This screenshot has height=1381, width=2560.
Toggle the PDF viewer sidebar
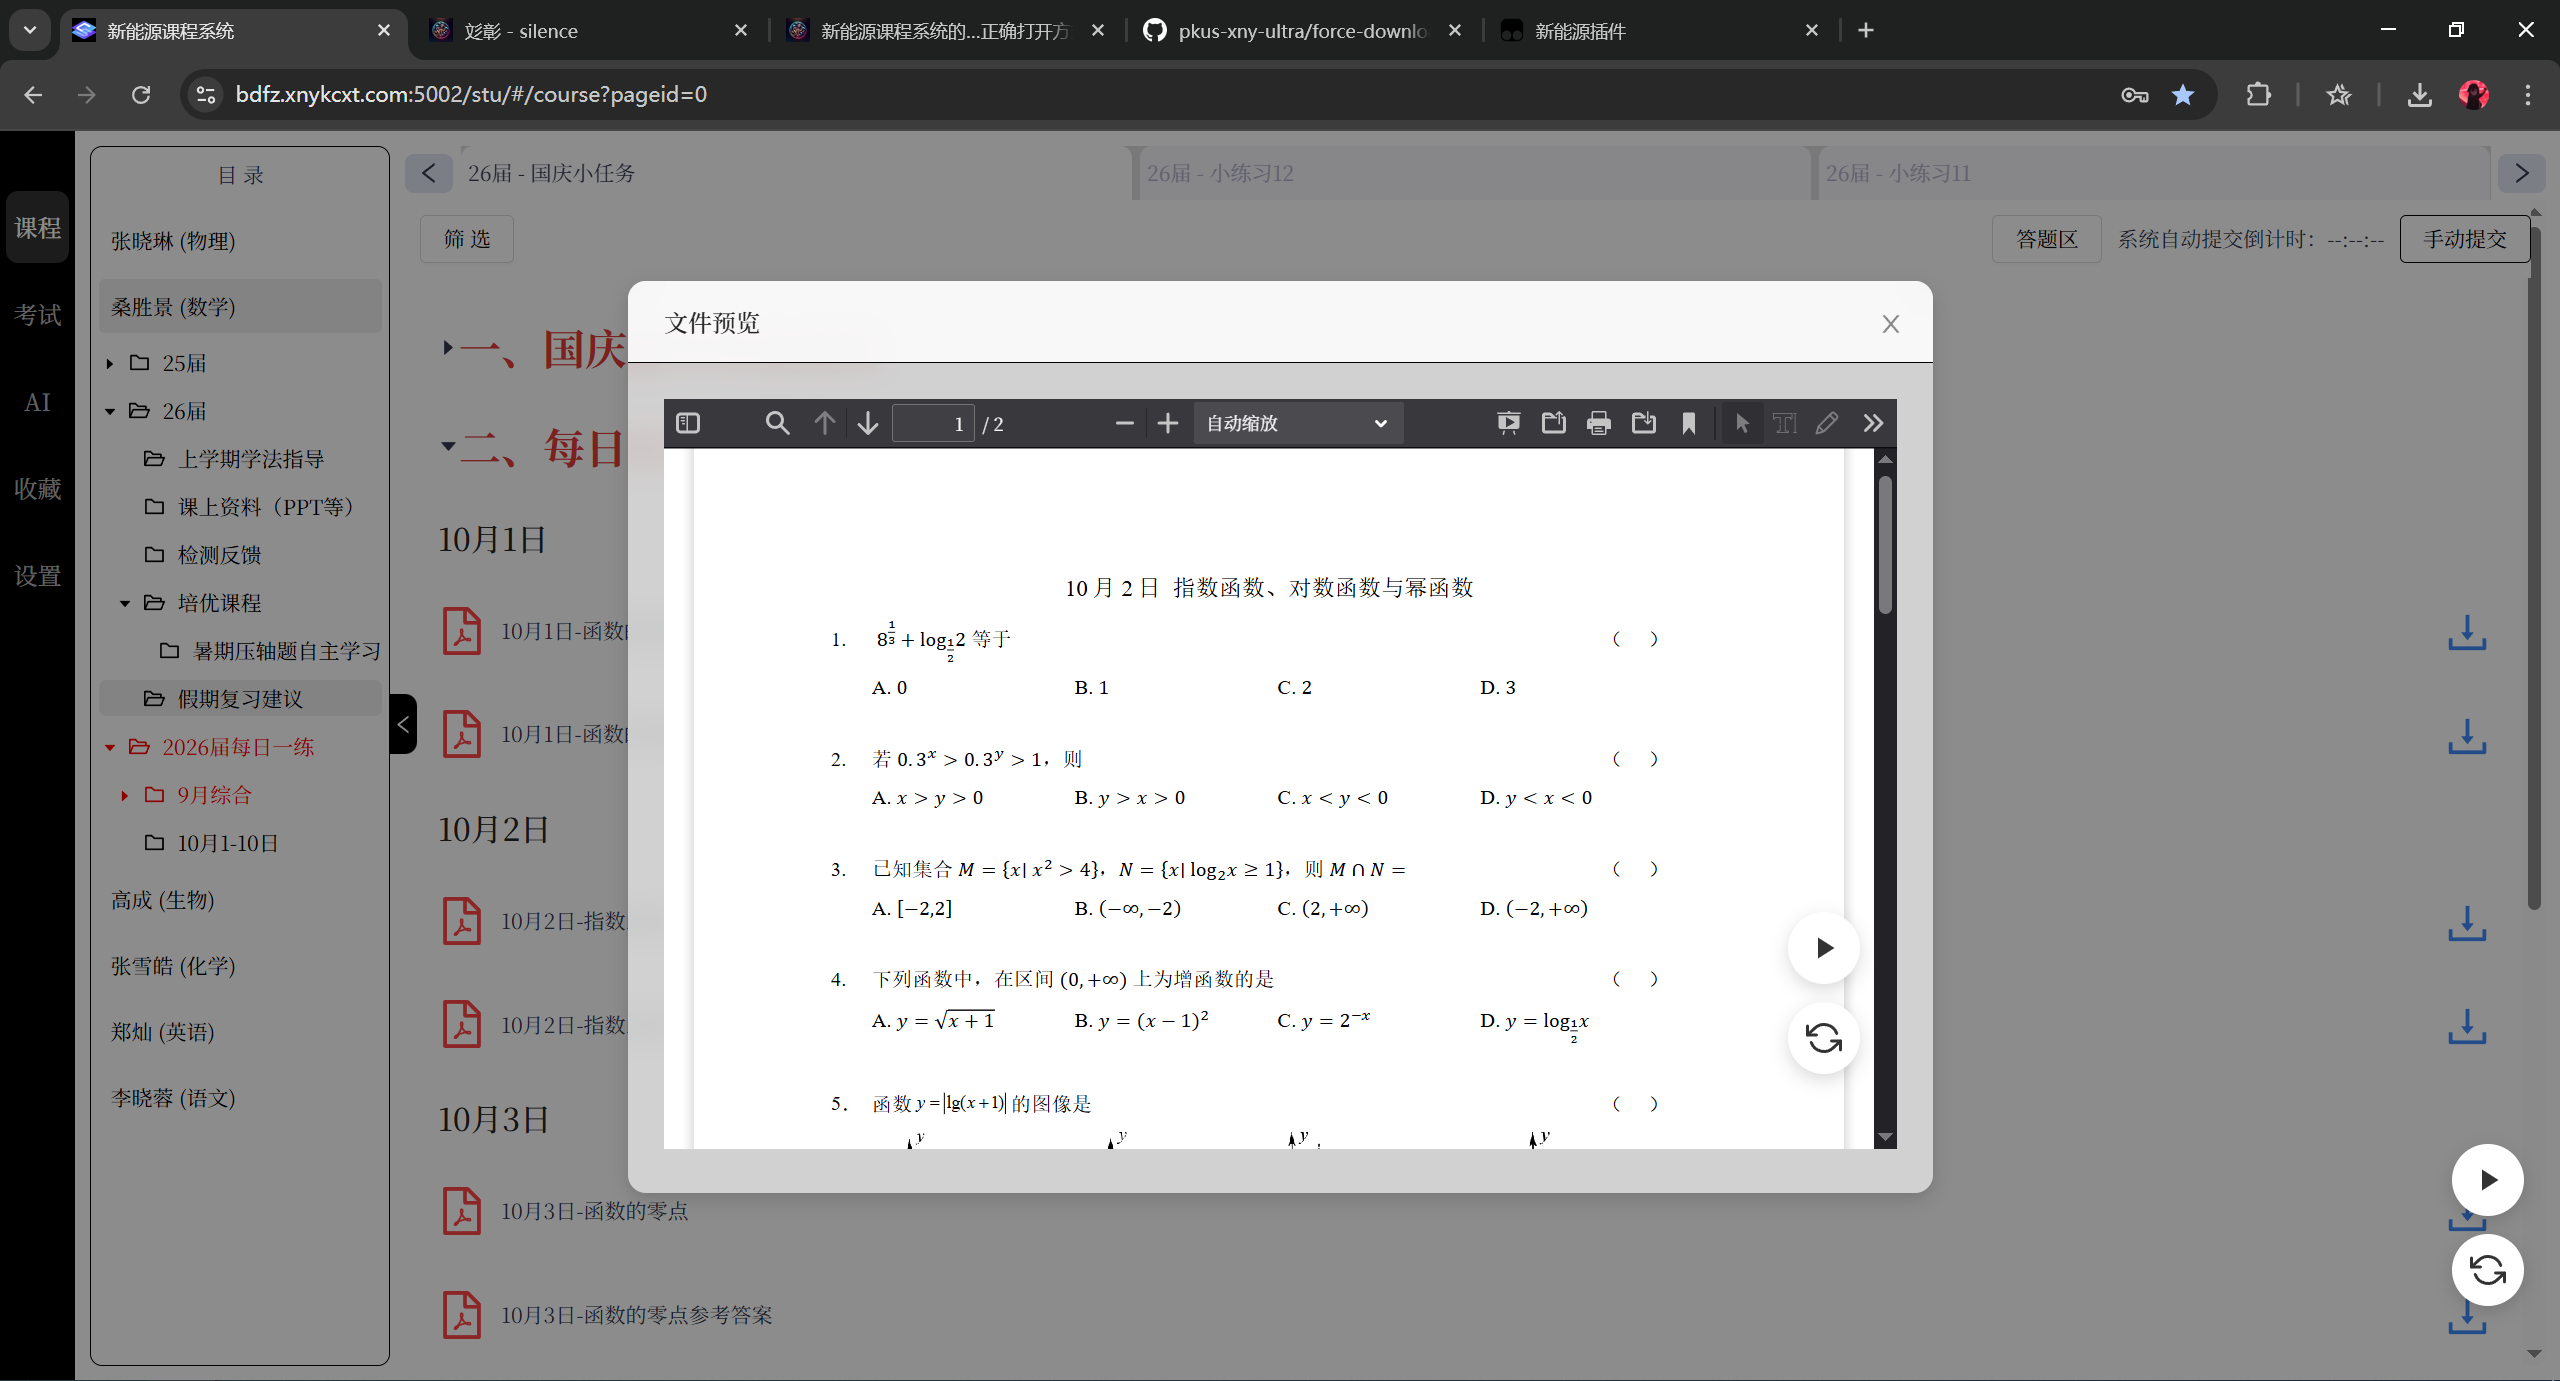(x=688, y=423)
